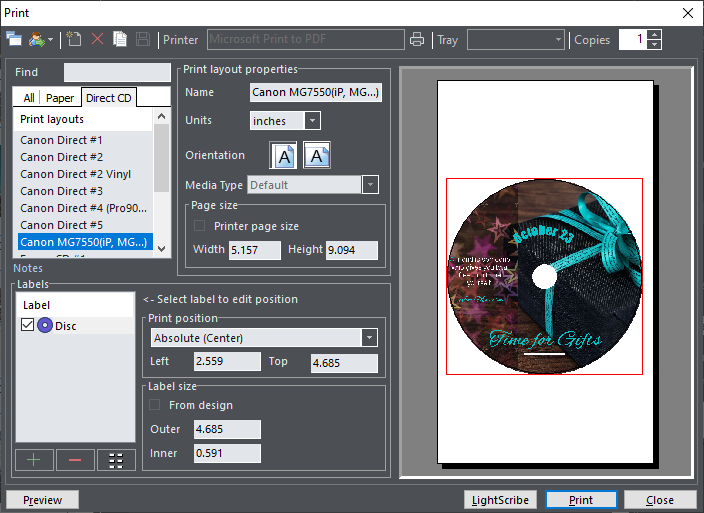Viewport: 704px width, 513px height.
Task: Toggle the Printer page size checkbox
Action: tap(200, 226)
